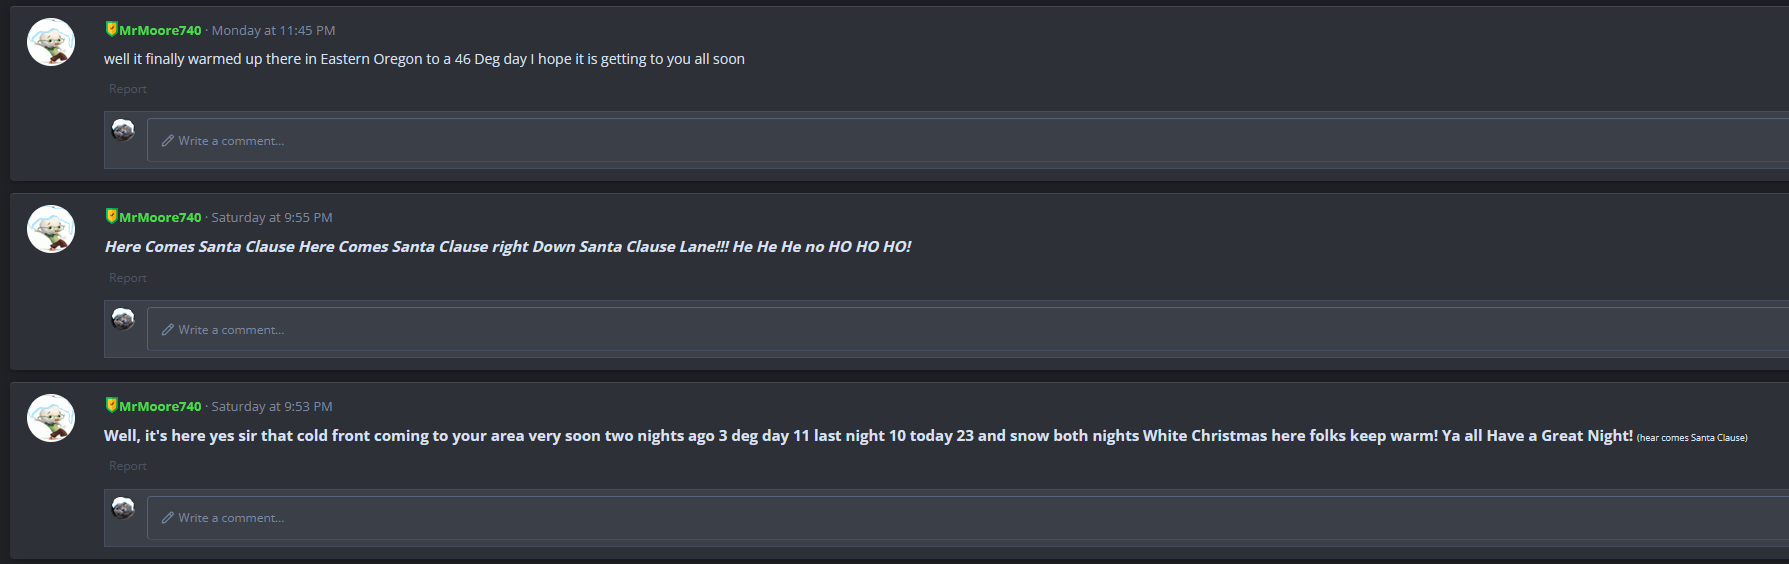Click the 'Saturday at 9:55 PM' timestamp
This screenshot has width=1789, height=564.
pos(272,218)
